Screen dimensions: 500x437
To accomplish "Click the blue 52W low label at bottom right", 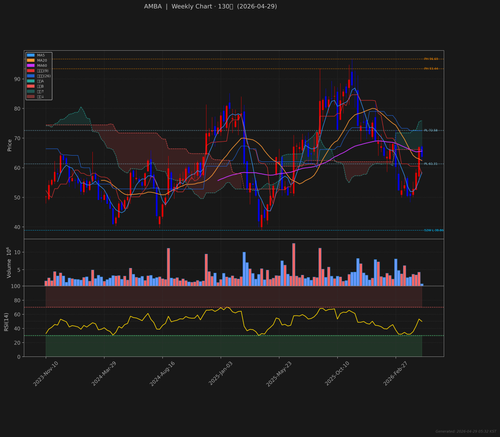I will coord(434,230).
